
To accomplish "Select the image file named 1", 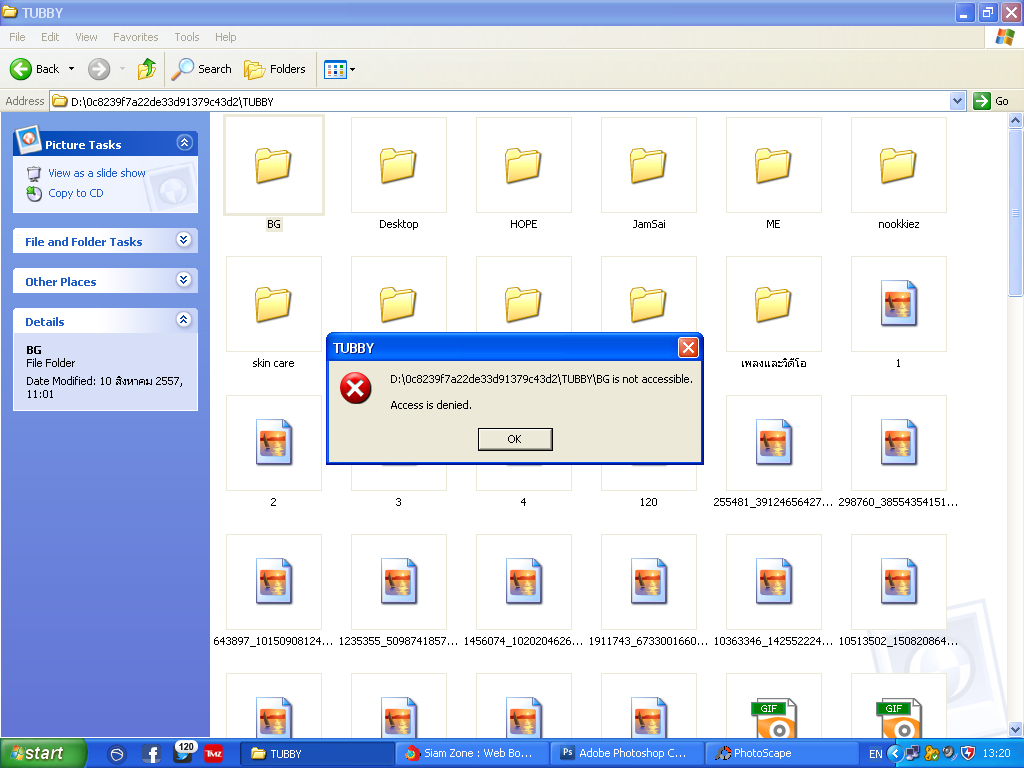I will pos(899,312).
